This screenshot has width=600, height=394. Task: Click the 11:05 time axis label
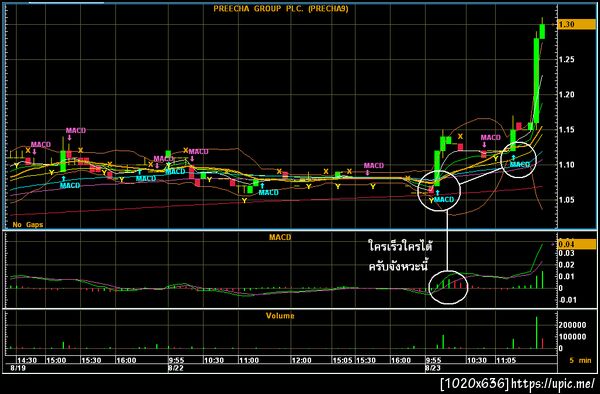coord(506,360)
